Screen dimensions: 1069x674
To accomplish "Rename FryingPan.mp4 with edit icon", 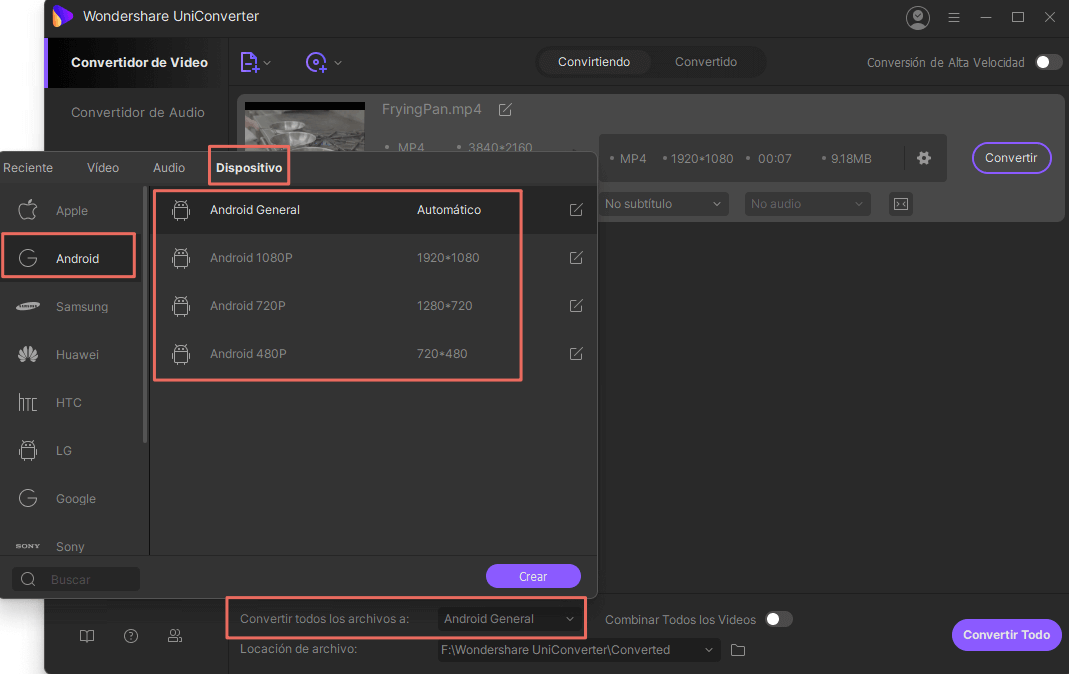I will (505, 110).
